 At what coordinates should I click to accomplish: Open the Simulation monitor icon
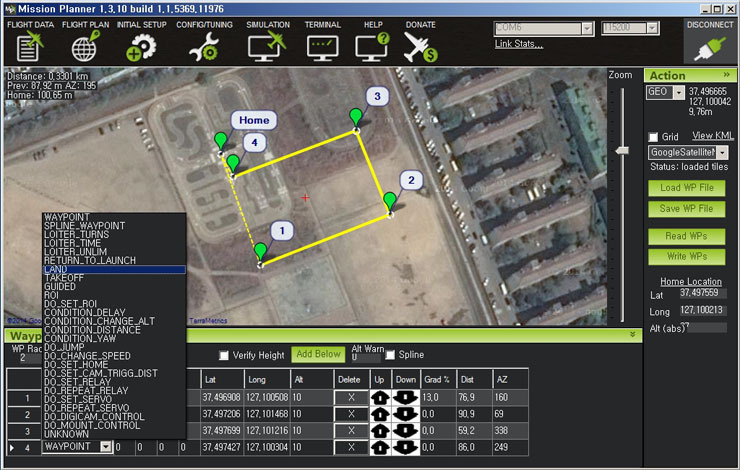267,46
